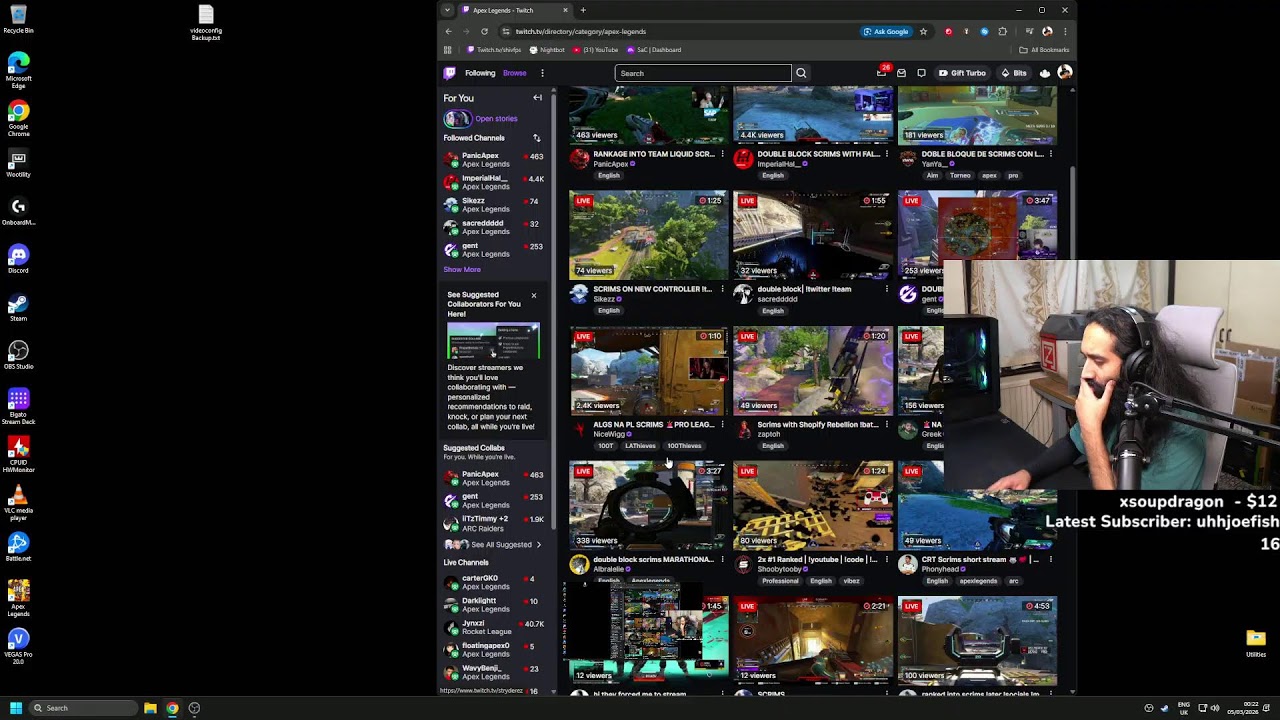
Task: Open All Bookmarks folder
Action: pyautogui.click(x=1045, y=50)
